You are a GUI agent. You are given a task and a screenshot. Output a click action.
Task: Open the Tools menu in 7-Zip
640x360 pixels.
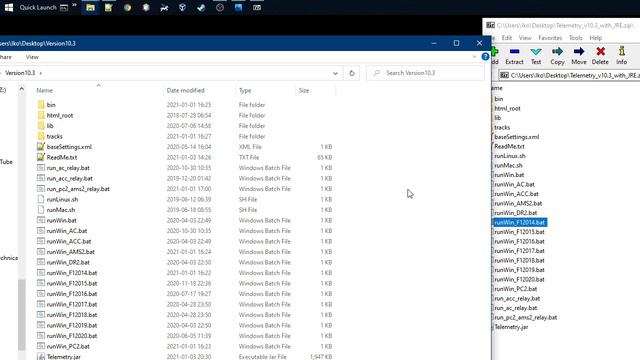(576, 38)
